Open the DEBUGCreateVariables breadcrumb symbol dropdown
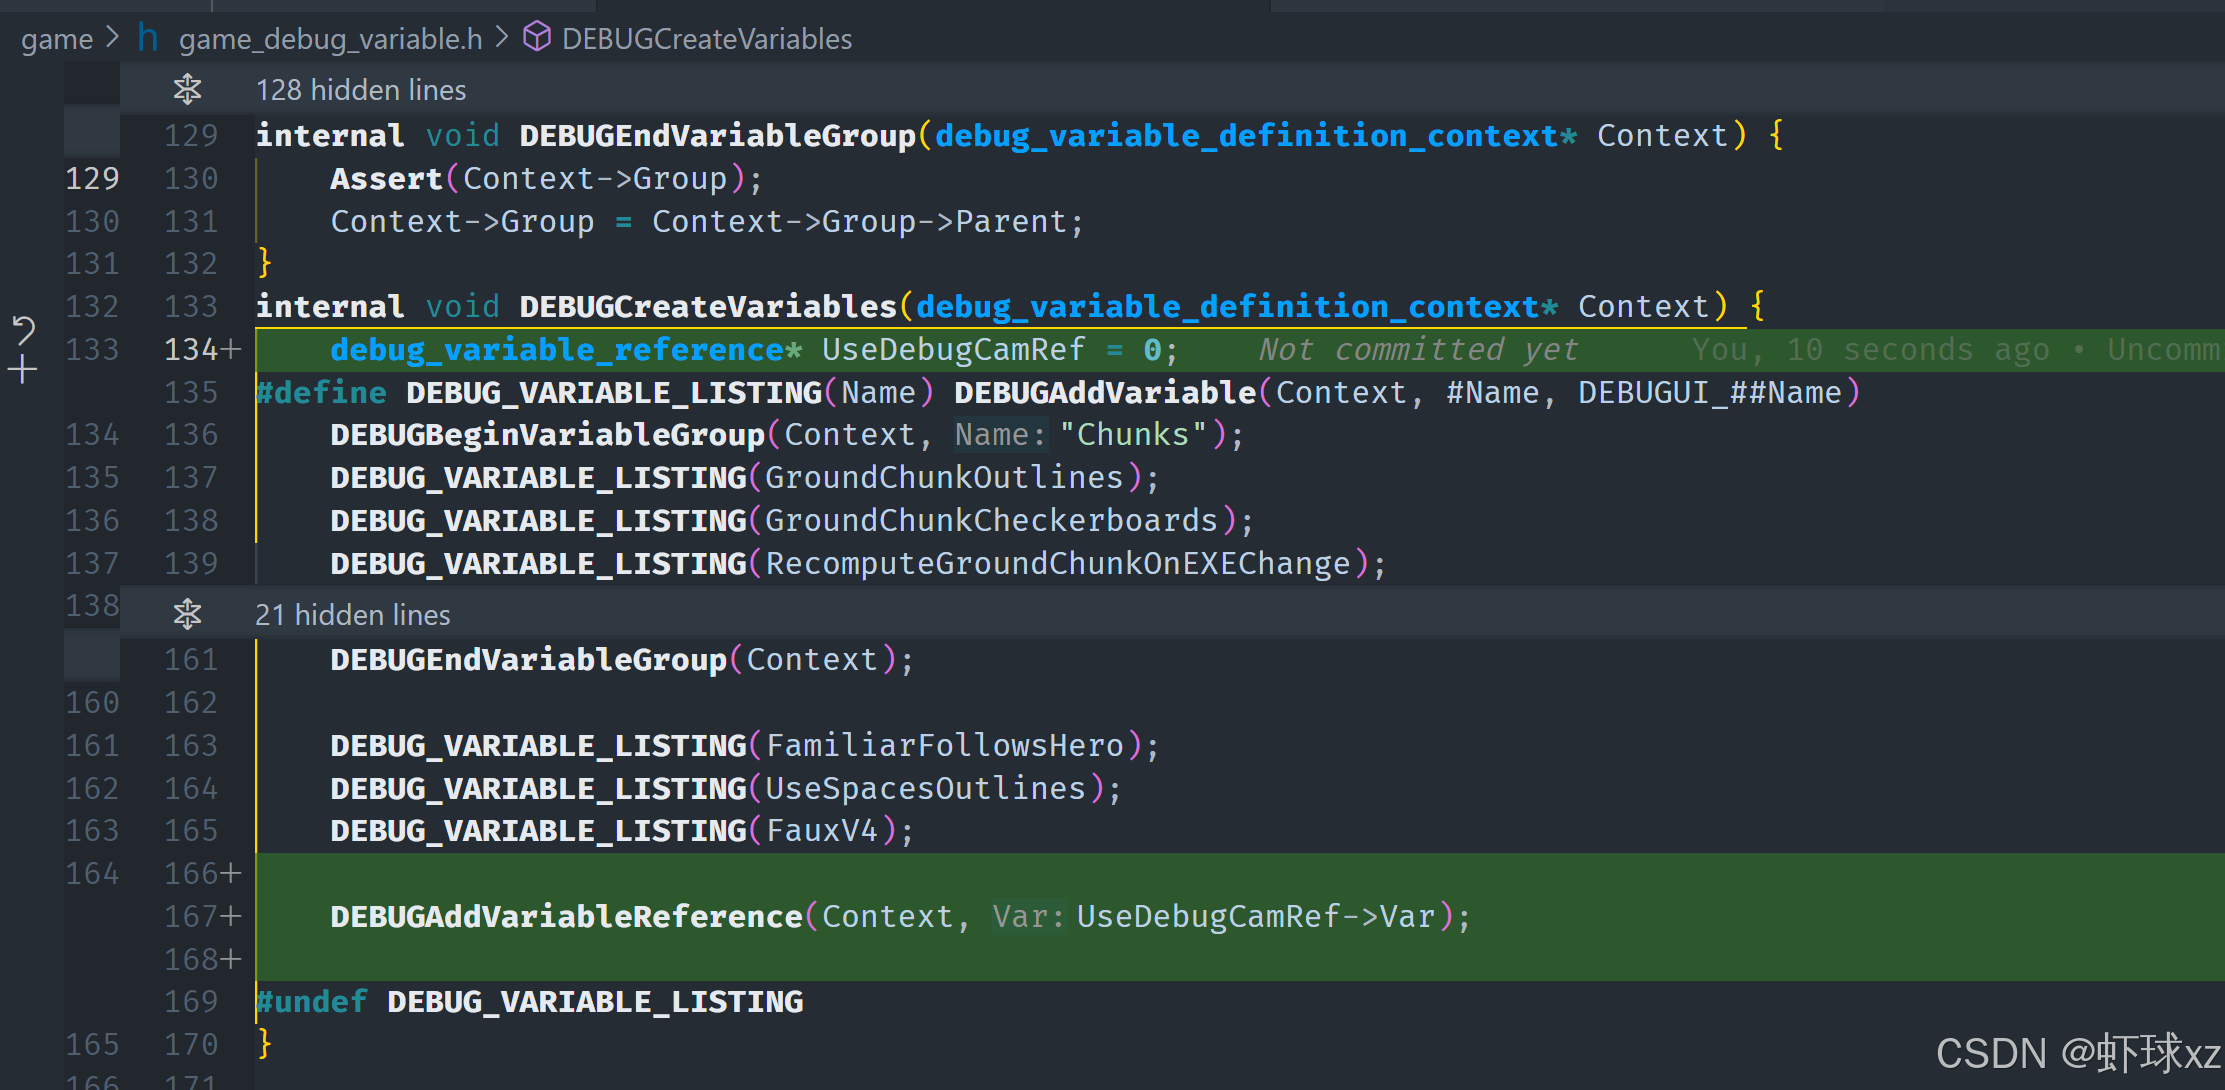2225x1090 pixels. point(706,39)
